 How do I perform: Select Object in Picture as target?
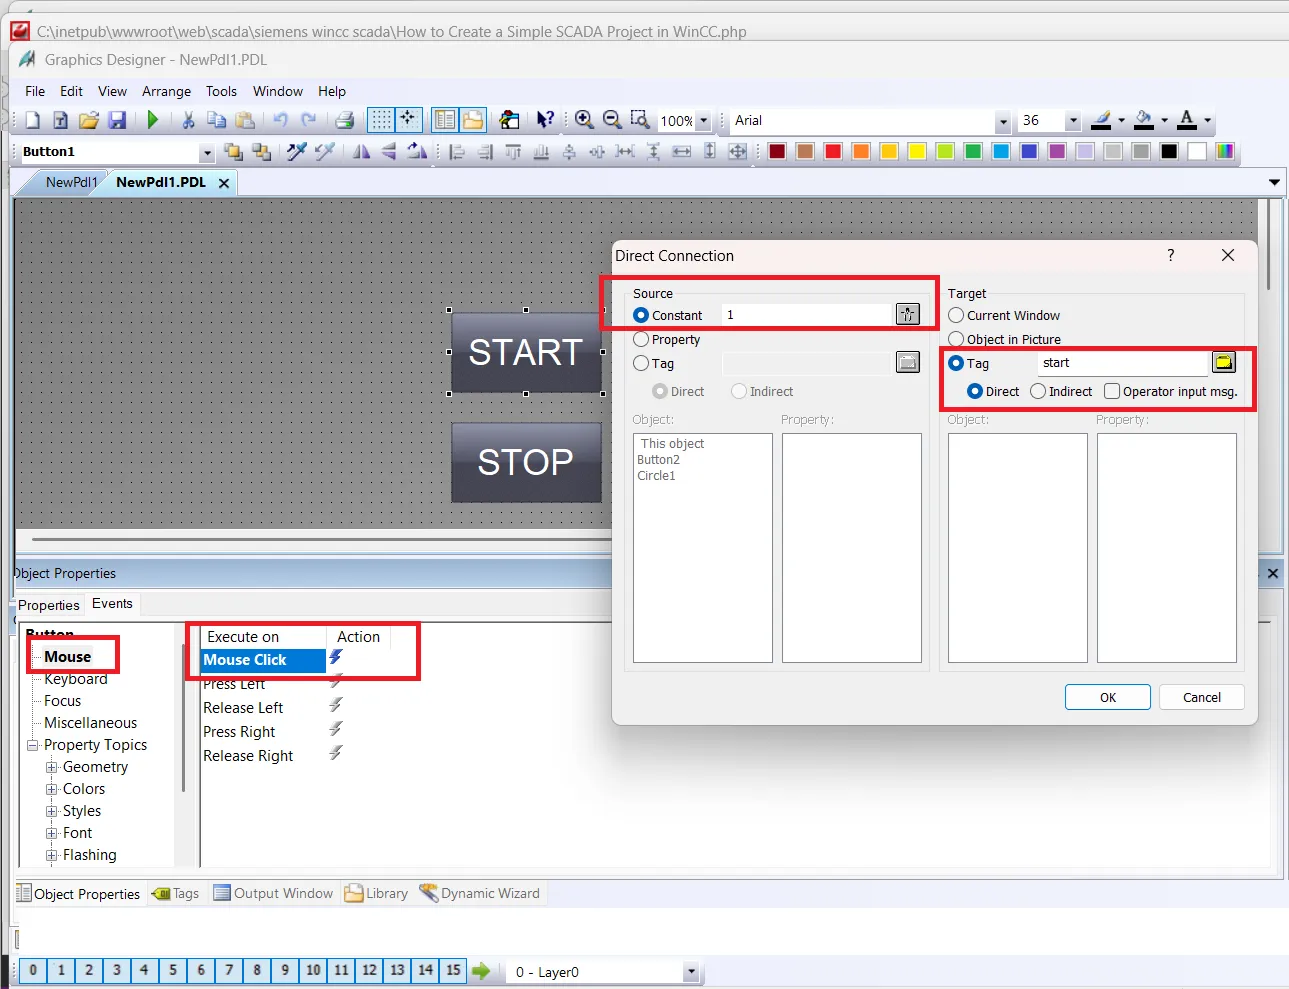(956, 339)
